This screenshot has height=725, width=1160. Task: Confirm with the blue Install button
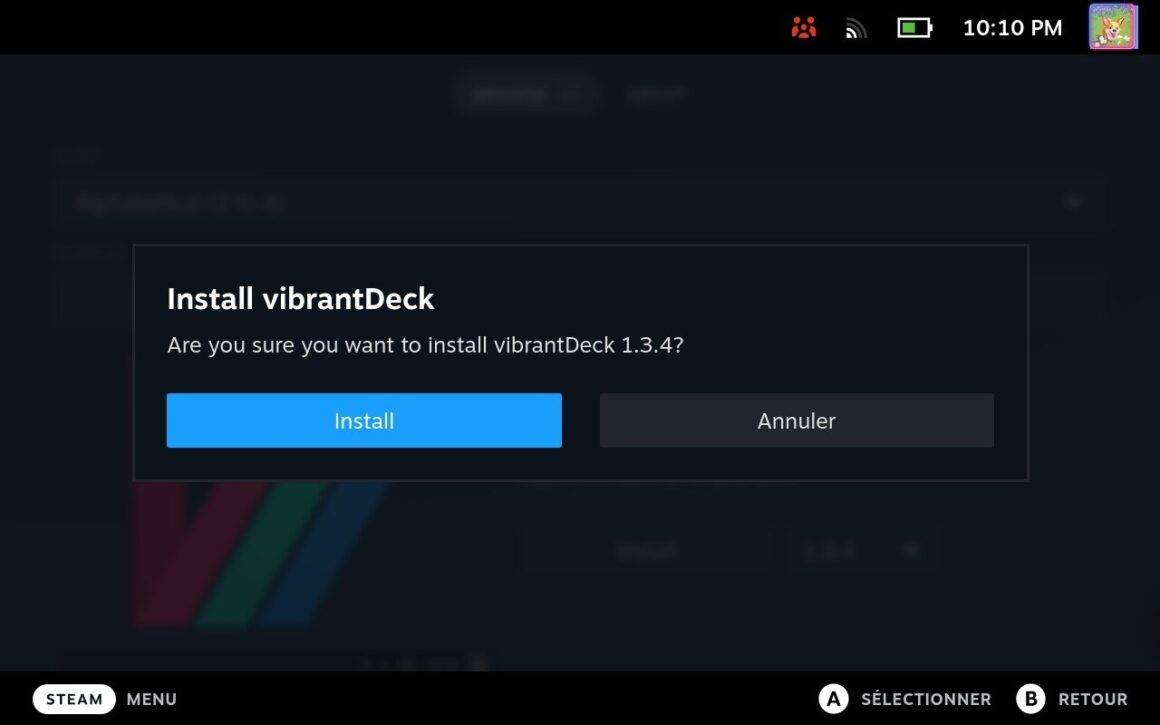[x=364, y=420]
